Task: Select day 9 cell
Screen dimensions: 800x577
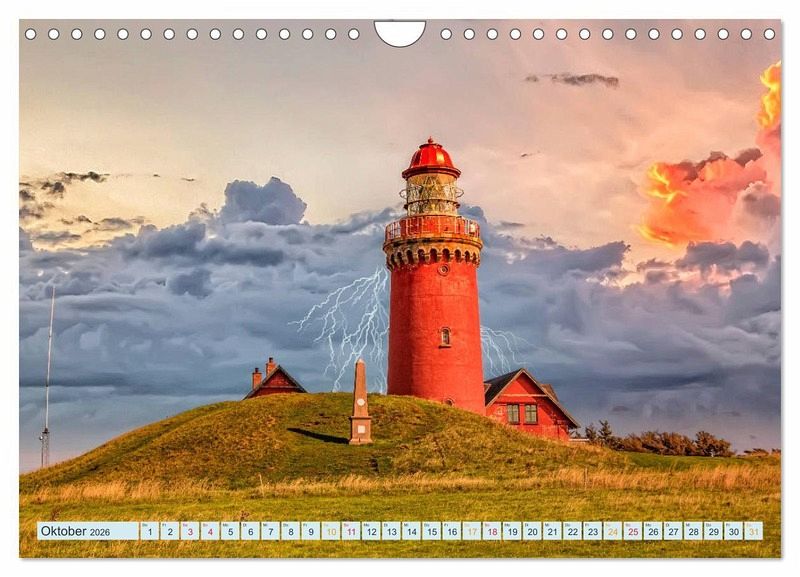Action: 311,531
